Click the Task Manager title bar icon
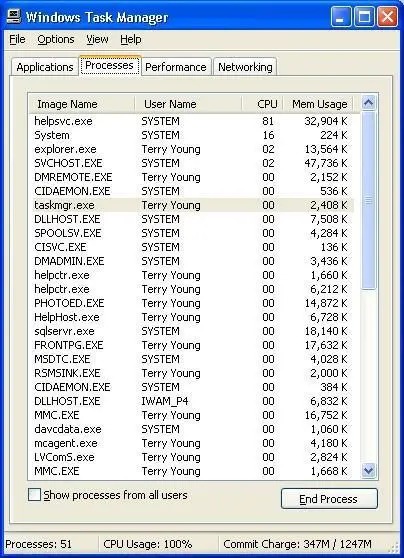The width and height of the screenshot is (404, 558). click(13, 16)
